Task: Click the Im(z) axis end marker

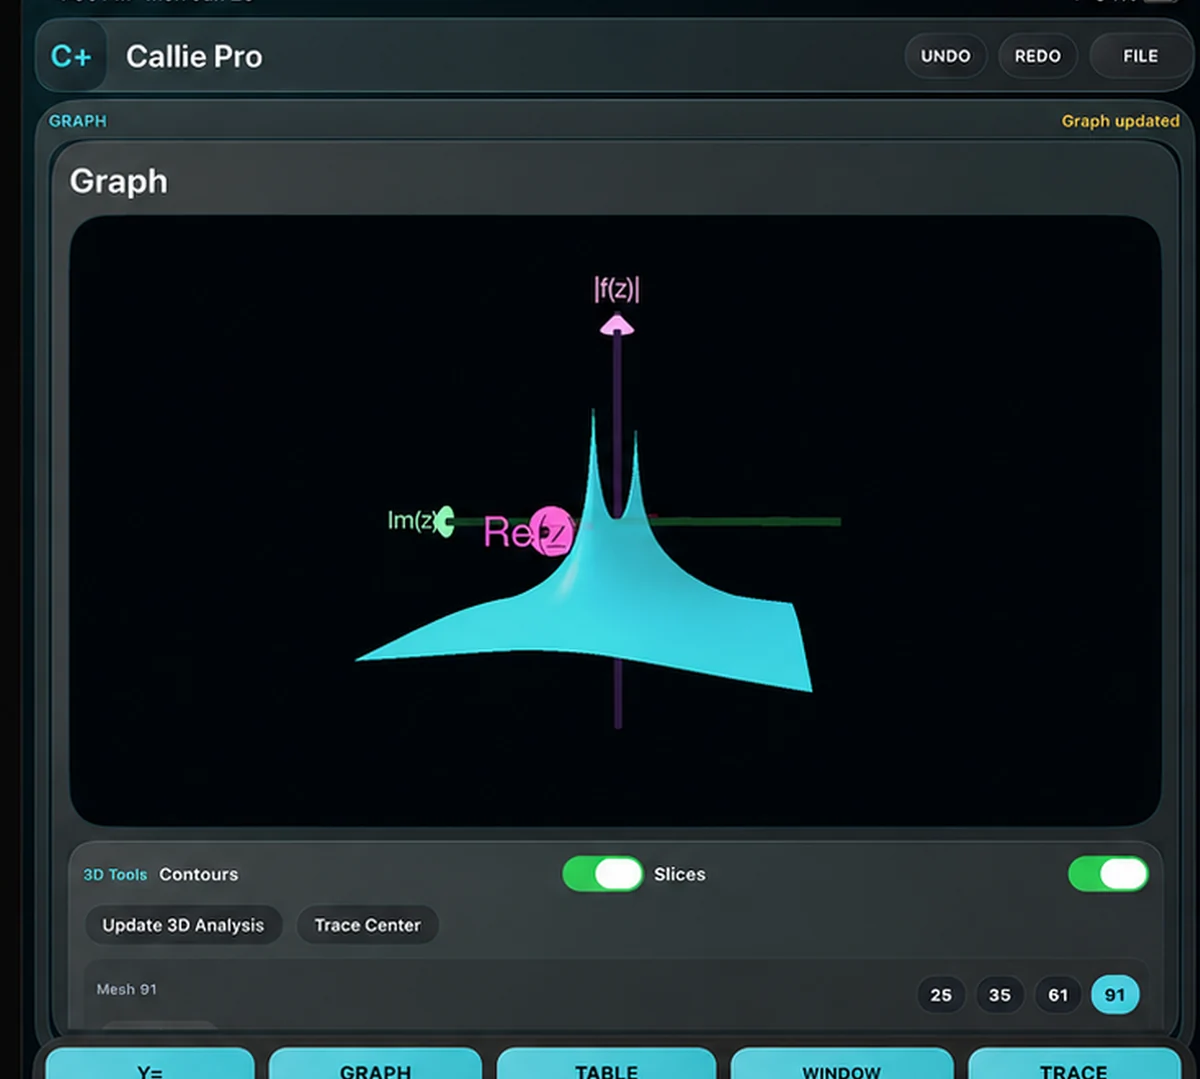Action: click(x=446, y=521)
